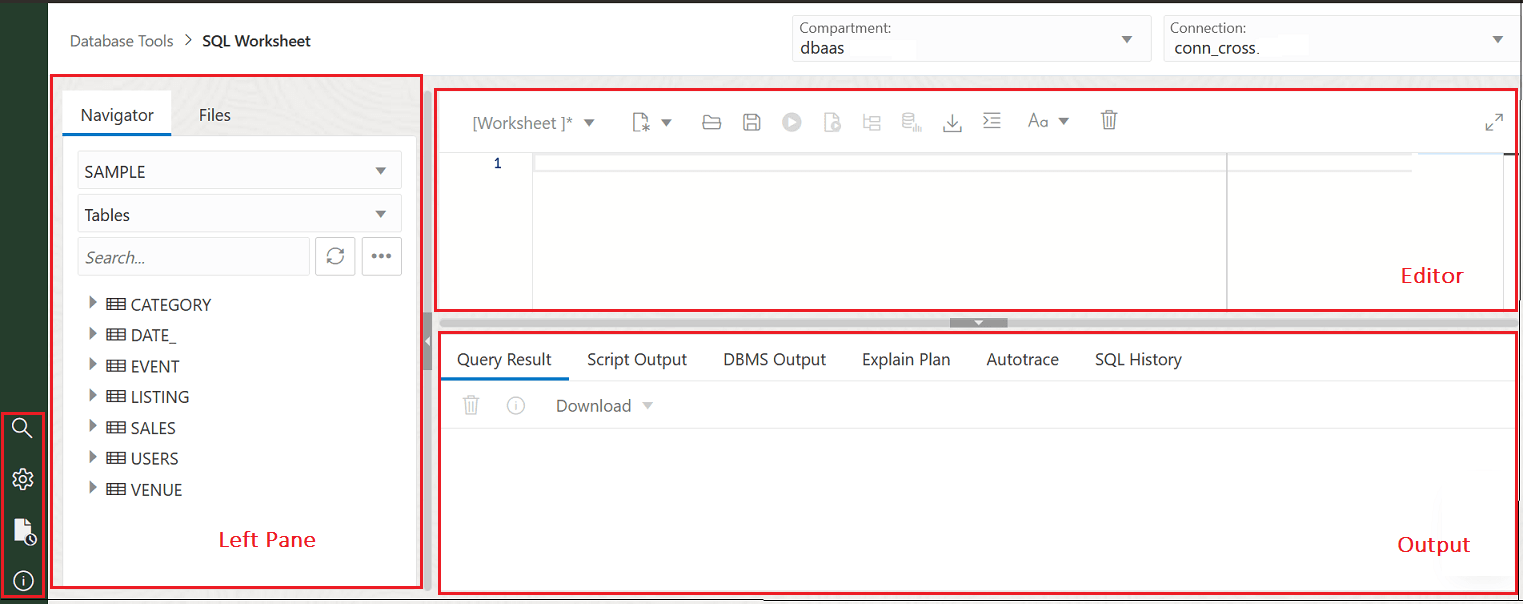Image resolution: width=1523 pixels, height=604 pixels.
Task: Expand the SALES table node
Action: click(x=93, y=427)
